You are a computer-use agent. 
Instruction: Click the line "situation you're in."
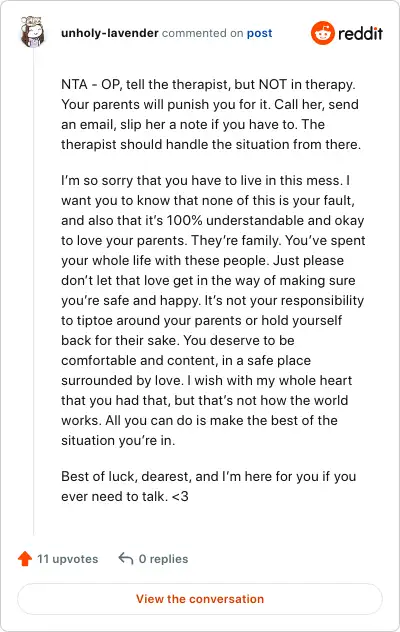click(118, 441)
